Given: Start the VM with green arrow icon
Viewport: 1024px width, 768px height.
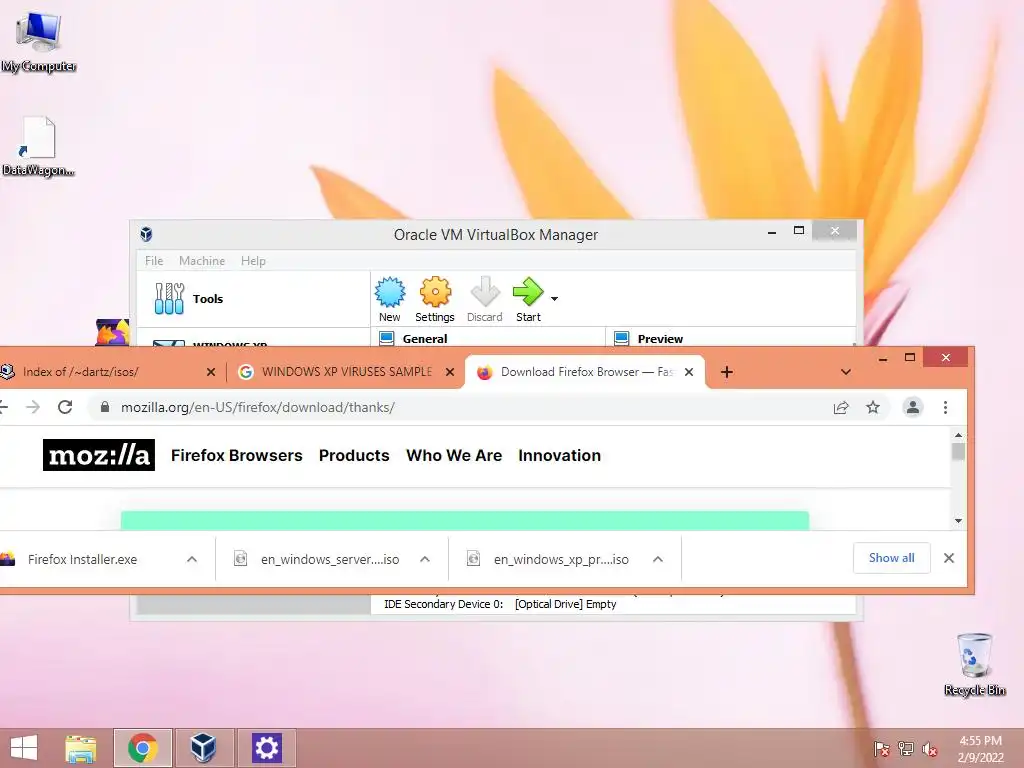Looking at the screenshot, I should pos(528,299).
